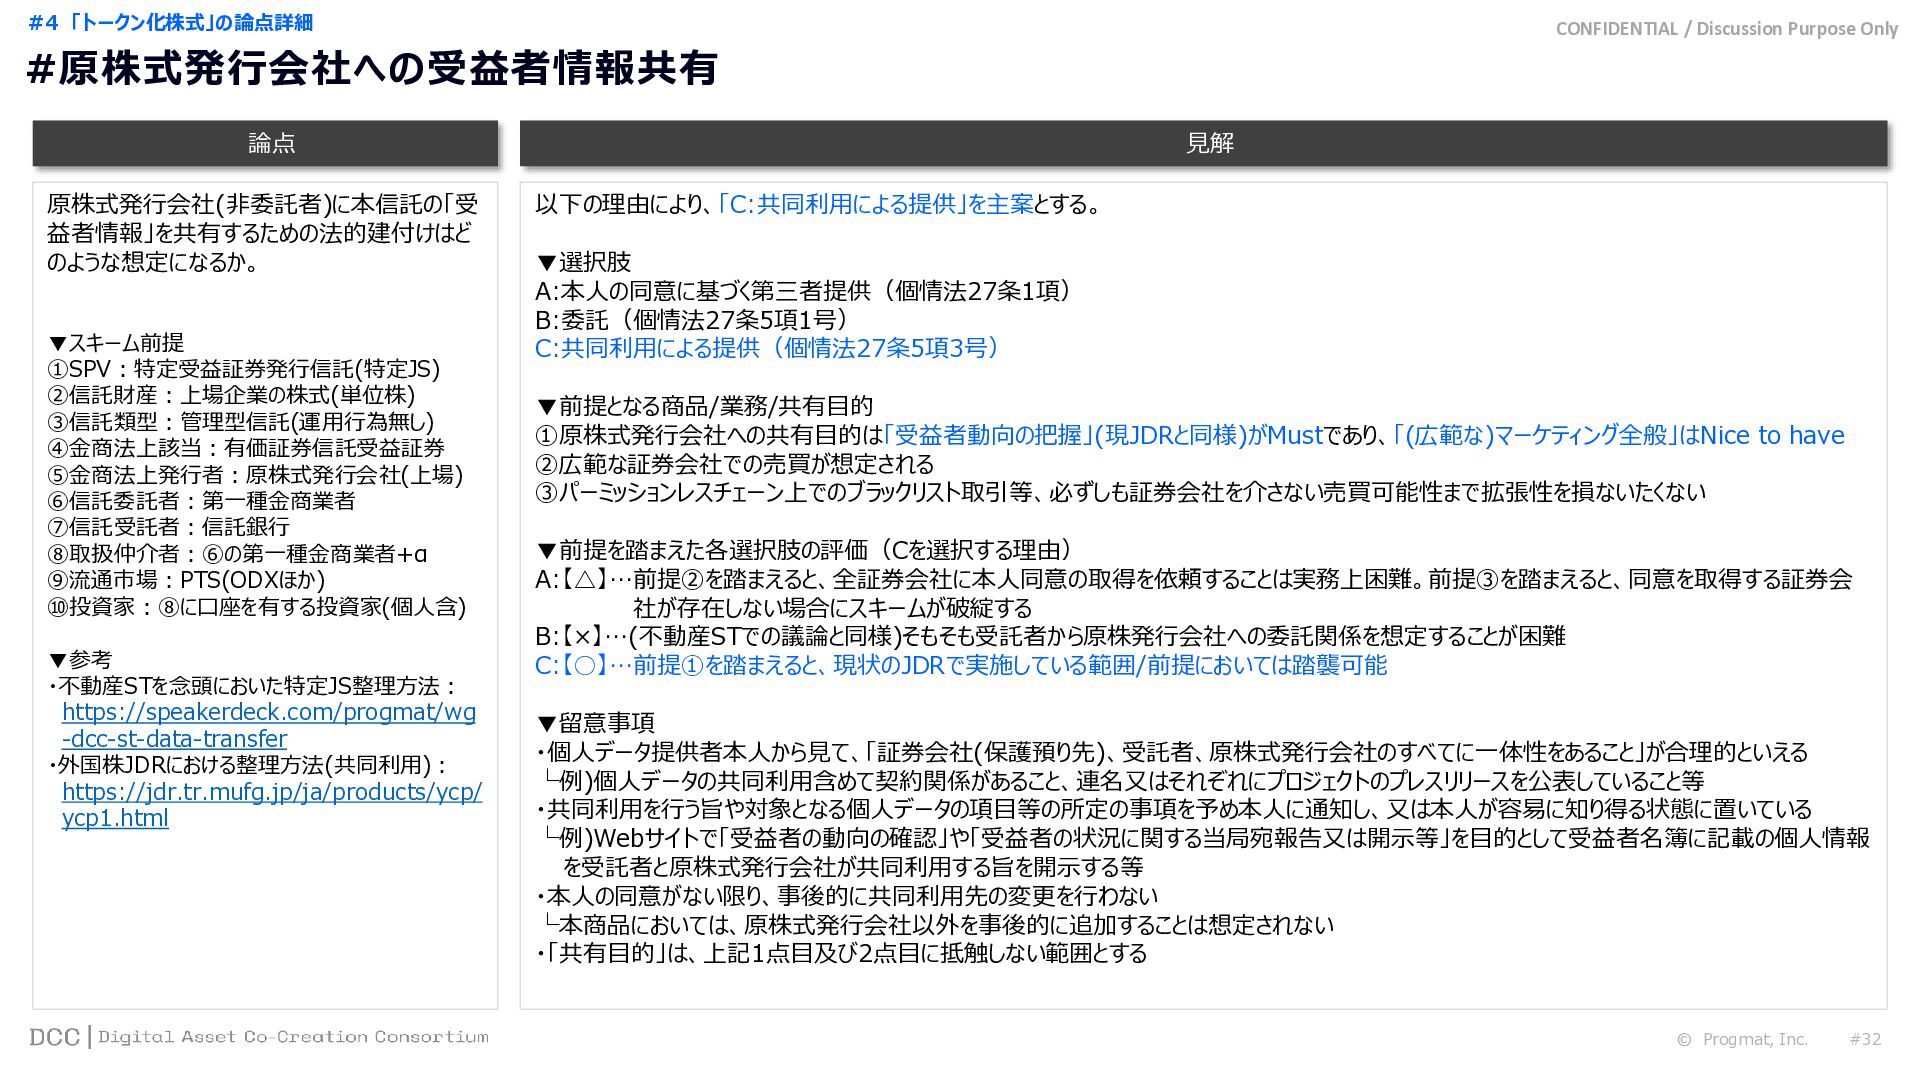
Task: Open the jdr.tr.mufg.jp products link
Action: tap(271, 792)
